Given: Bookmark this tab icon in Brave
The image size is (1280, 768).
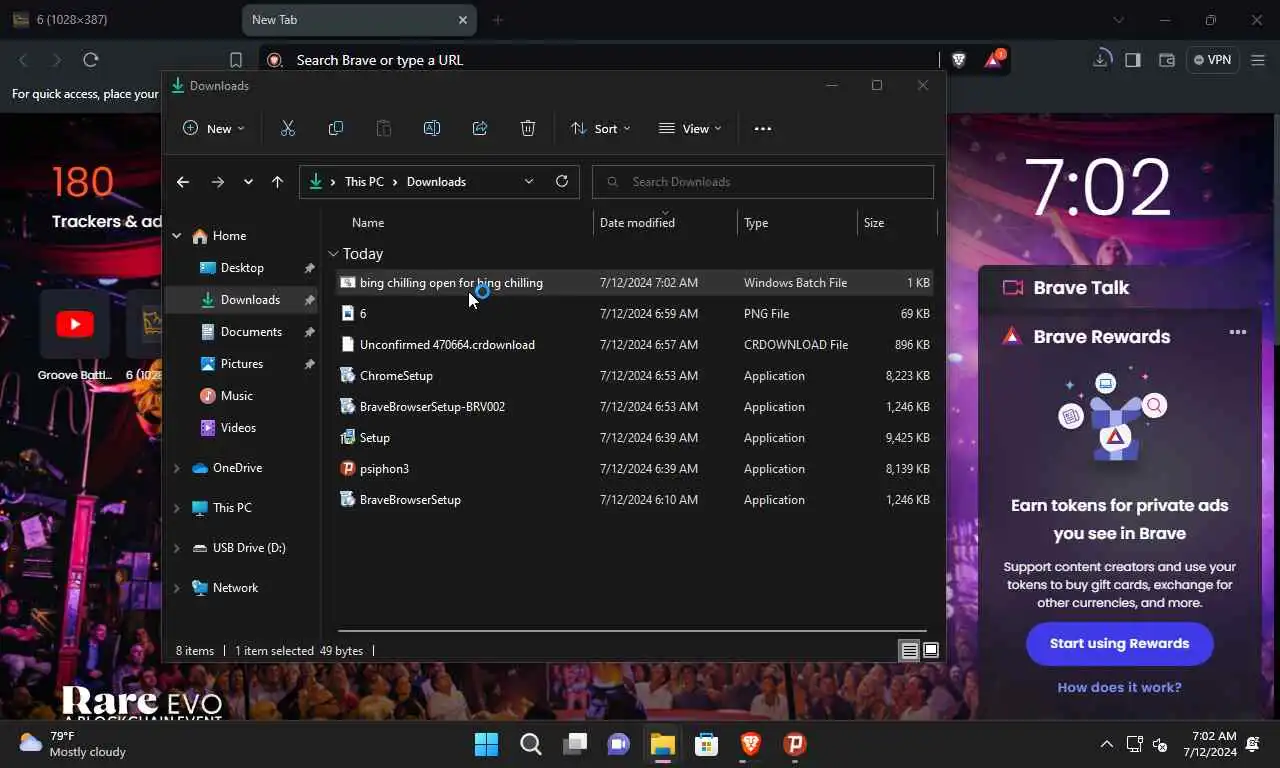Looking at the screenshot, I should coord(236,60).
